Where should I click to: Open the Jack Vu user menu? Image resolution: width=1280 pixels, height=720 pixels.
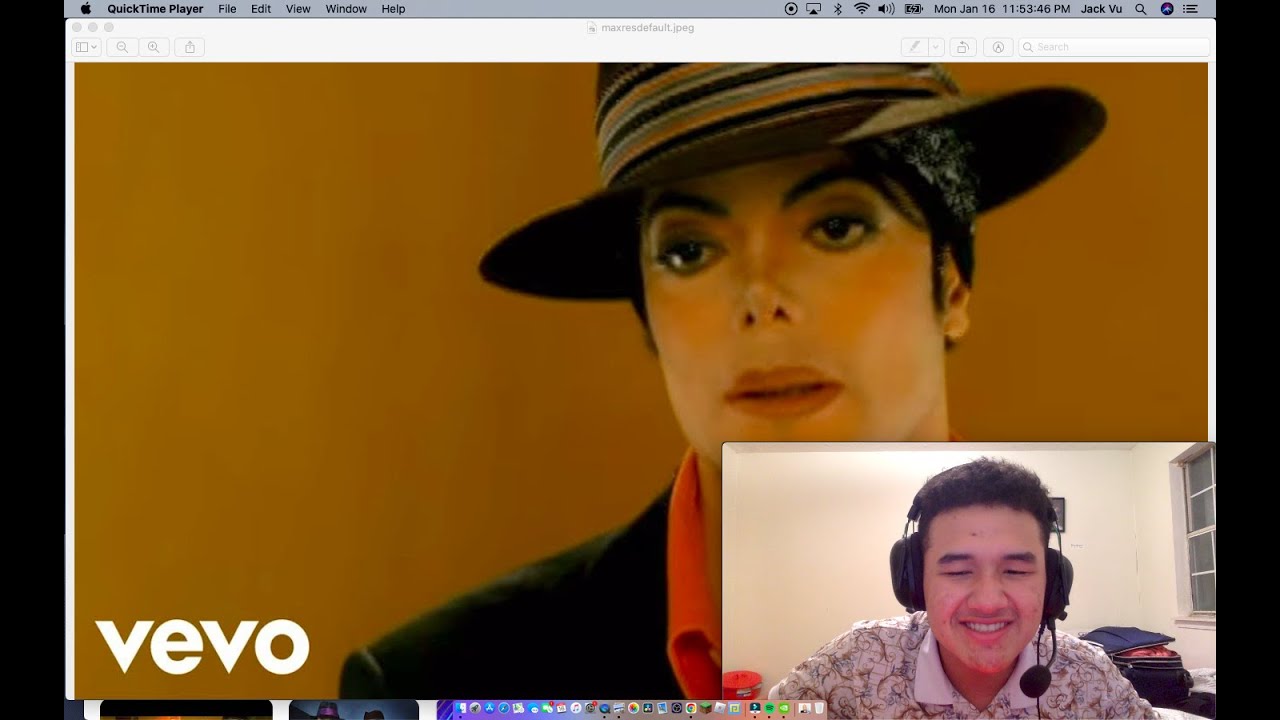coord(1101,9)
